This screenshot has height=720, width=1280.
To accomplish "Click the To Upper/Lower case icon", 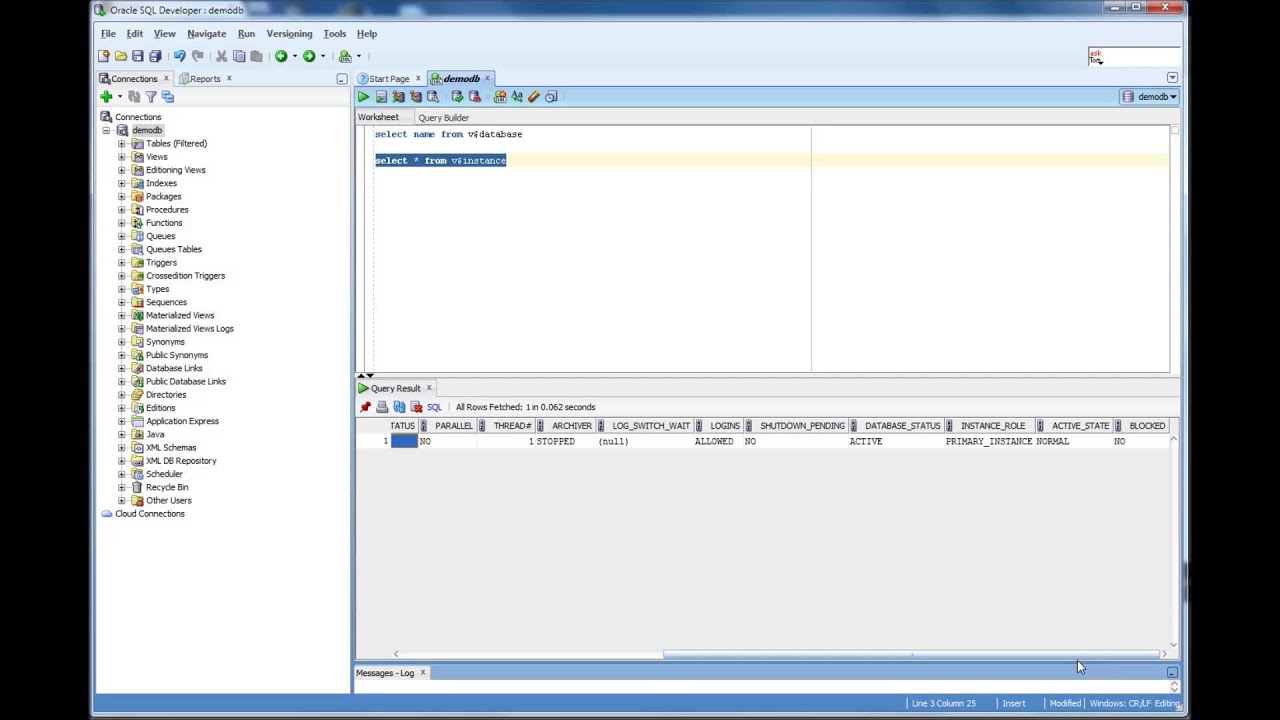I will pyautogui.click(x=517, y=97).
